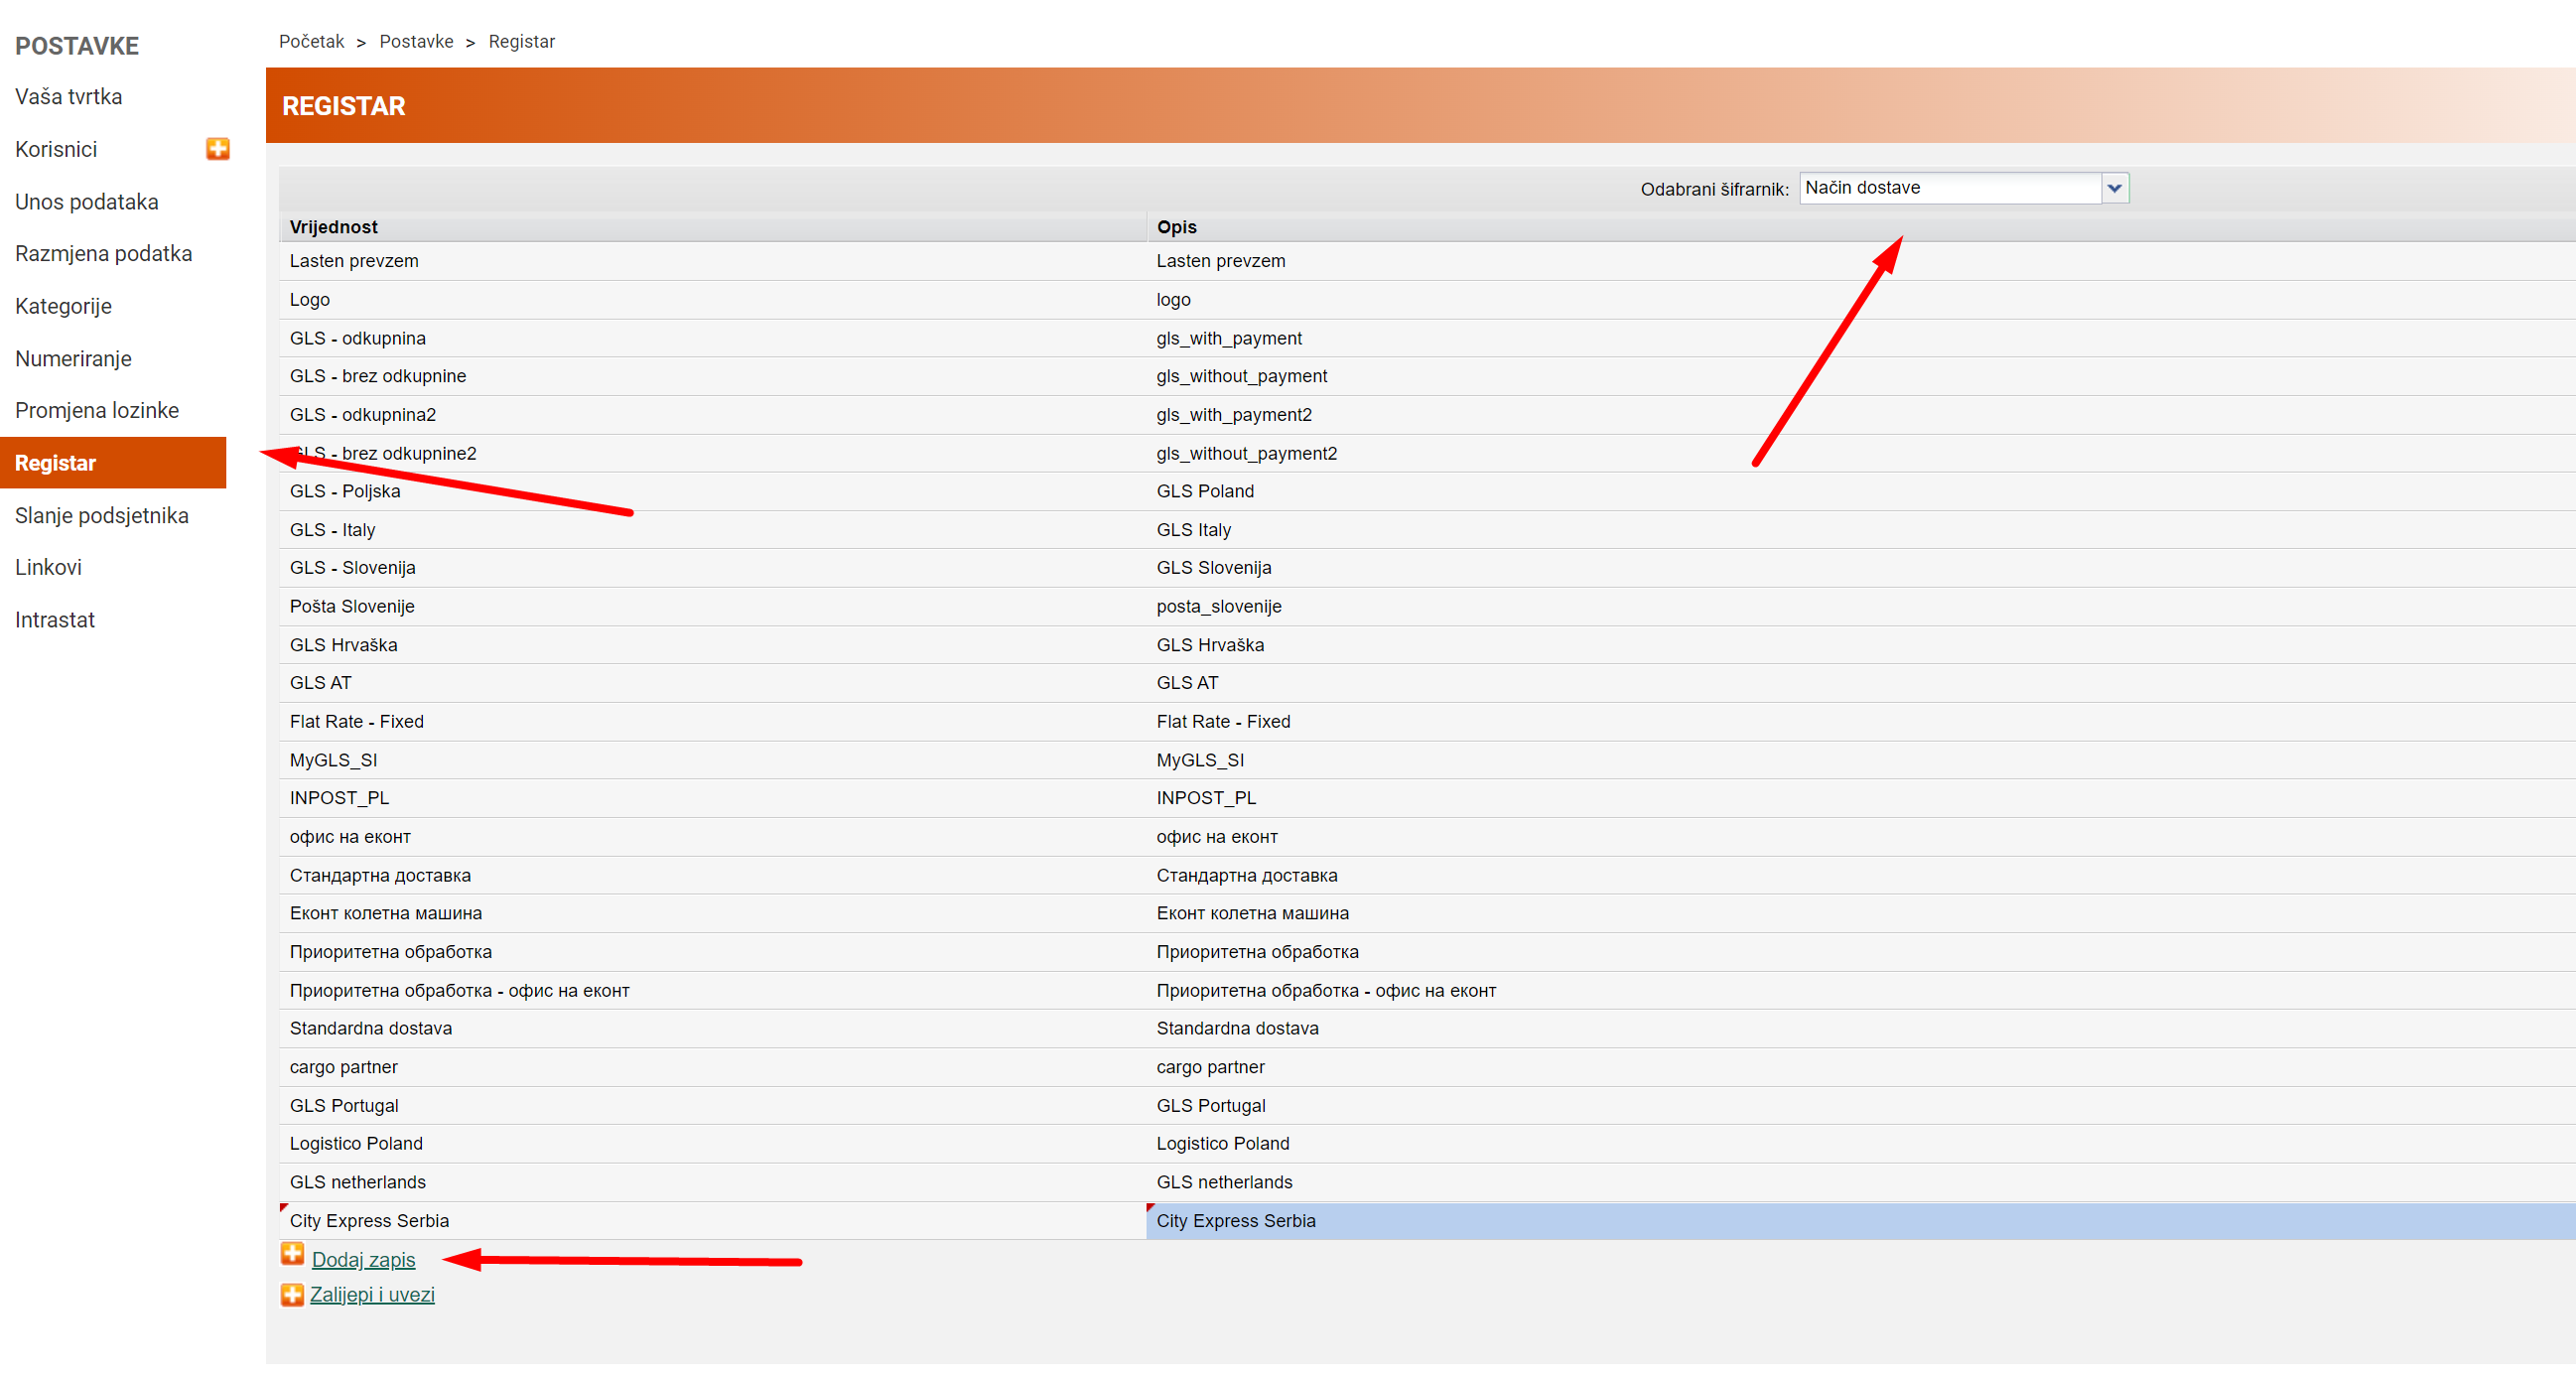
Task: Click the Opis column header
Action: point(1176,227)
